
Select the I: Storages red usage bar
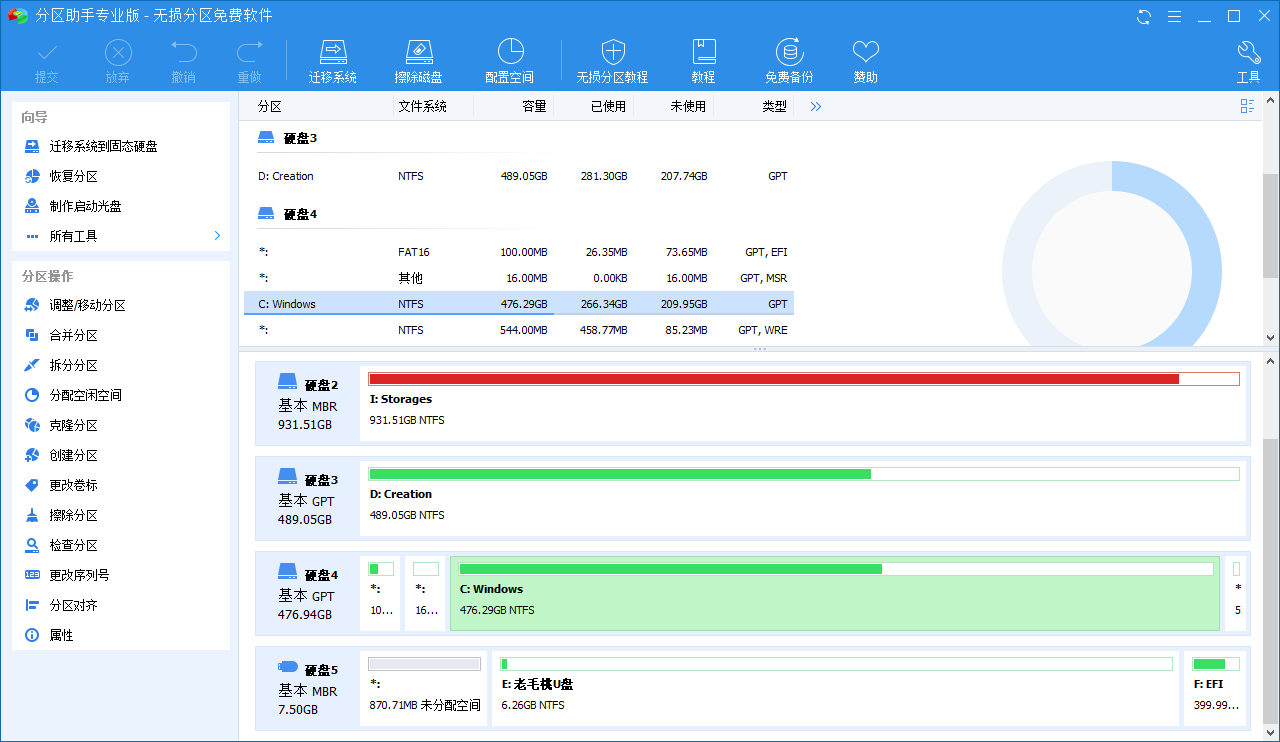point(773,379)
